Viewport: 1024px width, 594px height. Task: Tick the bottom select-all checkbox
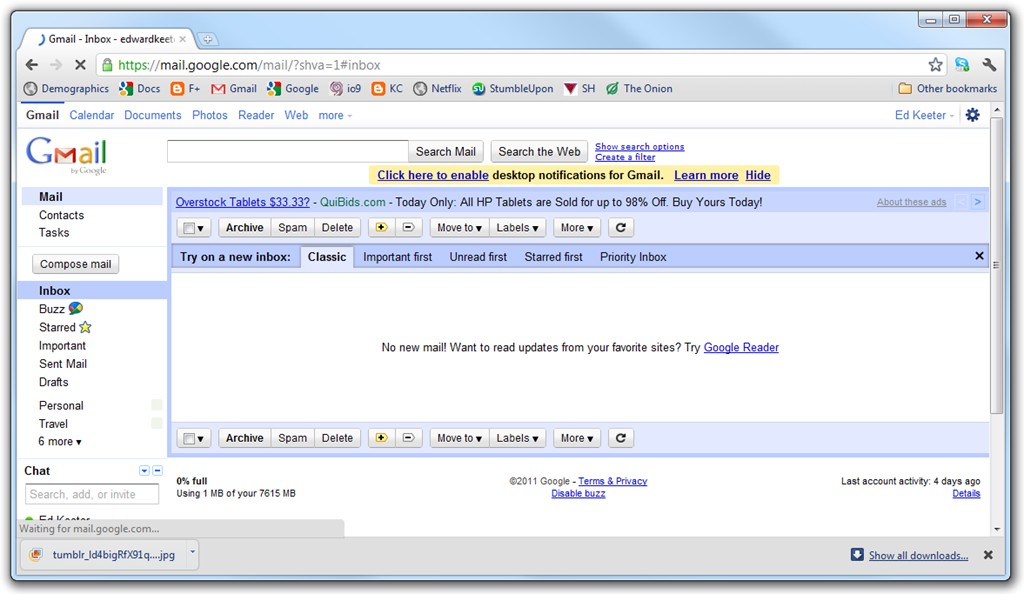pyautogui.click(x=189, y=439)
